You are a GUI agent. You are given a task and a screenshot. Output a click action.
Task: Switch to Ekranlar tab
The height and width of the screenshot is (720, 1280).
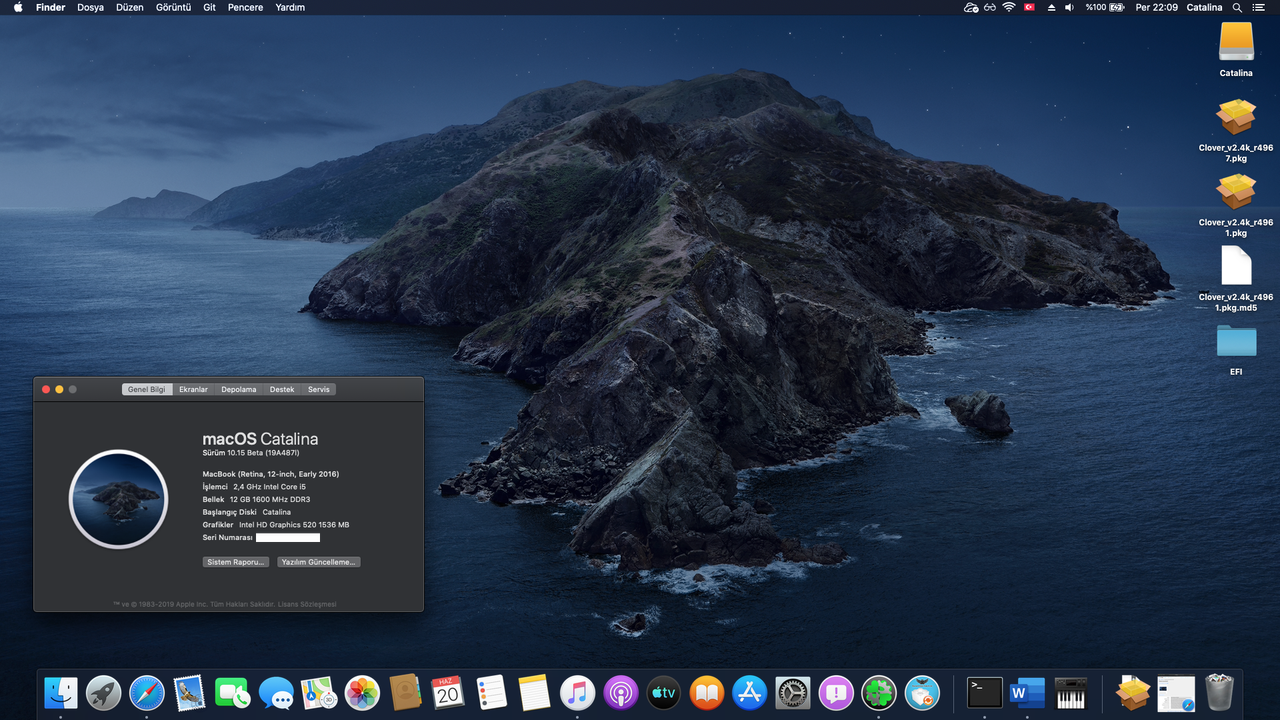[193, 389]
